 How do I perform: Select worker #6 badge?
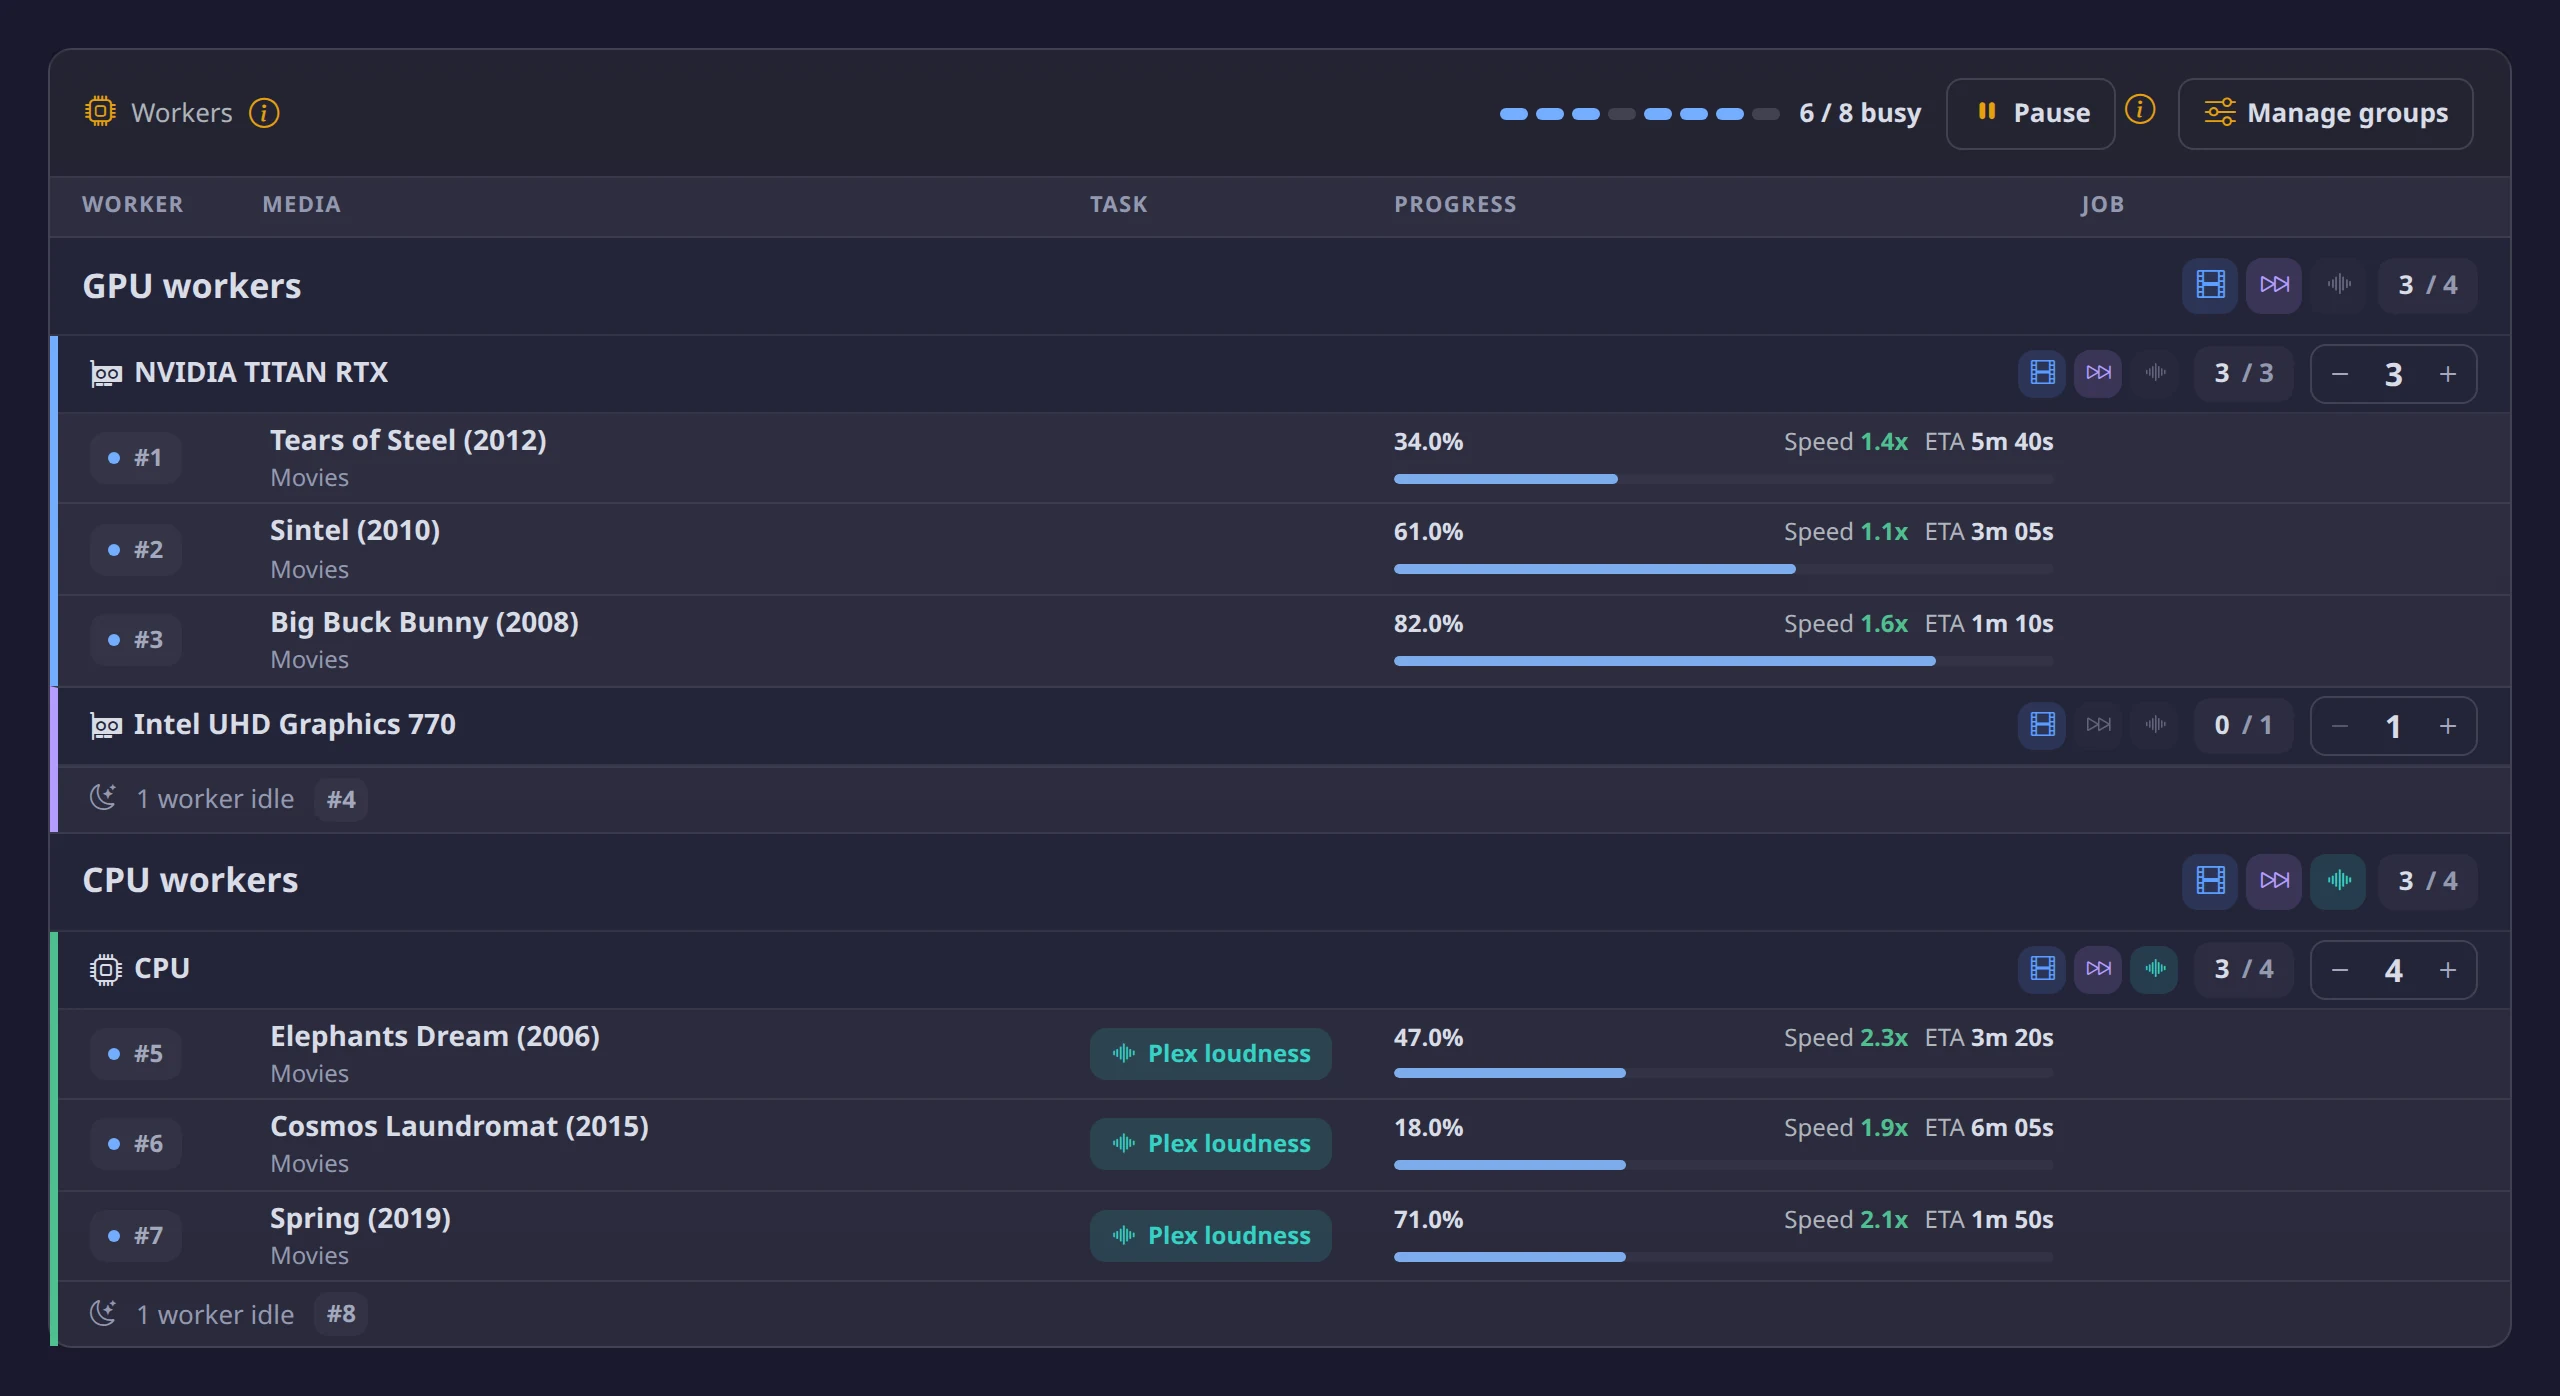tap(135, 1144)
